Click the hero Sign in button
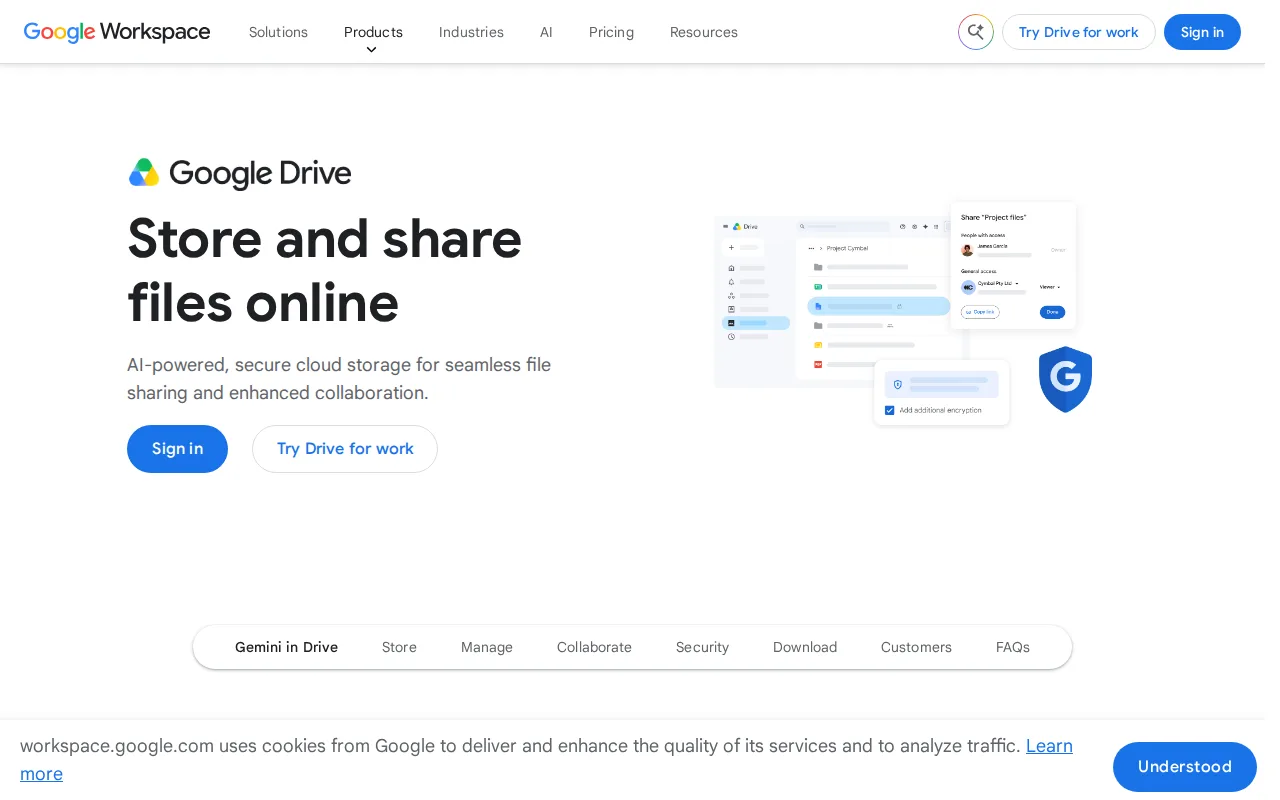Image resolution: width=1280 pixels, height=800 pixels. 177,449
